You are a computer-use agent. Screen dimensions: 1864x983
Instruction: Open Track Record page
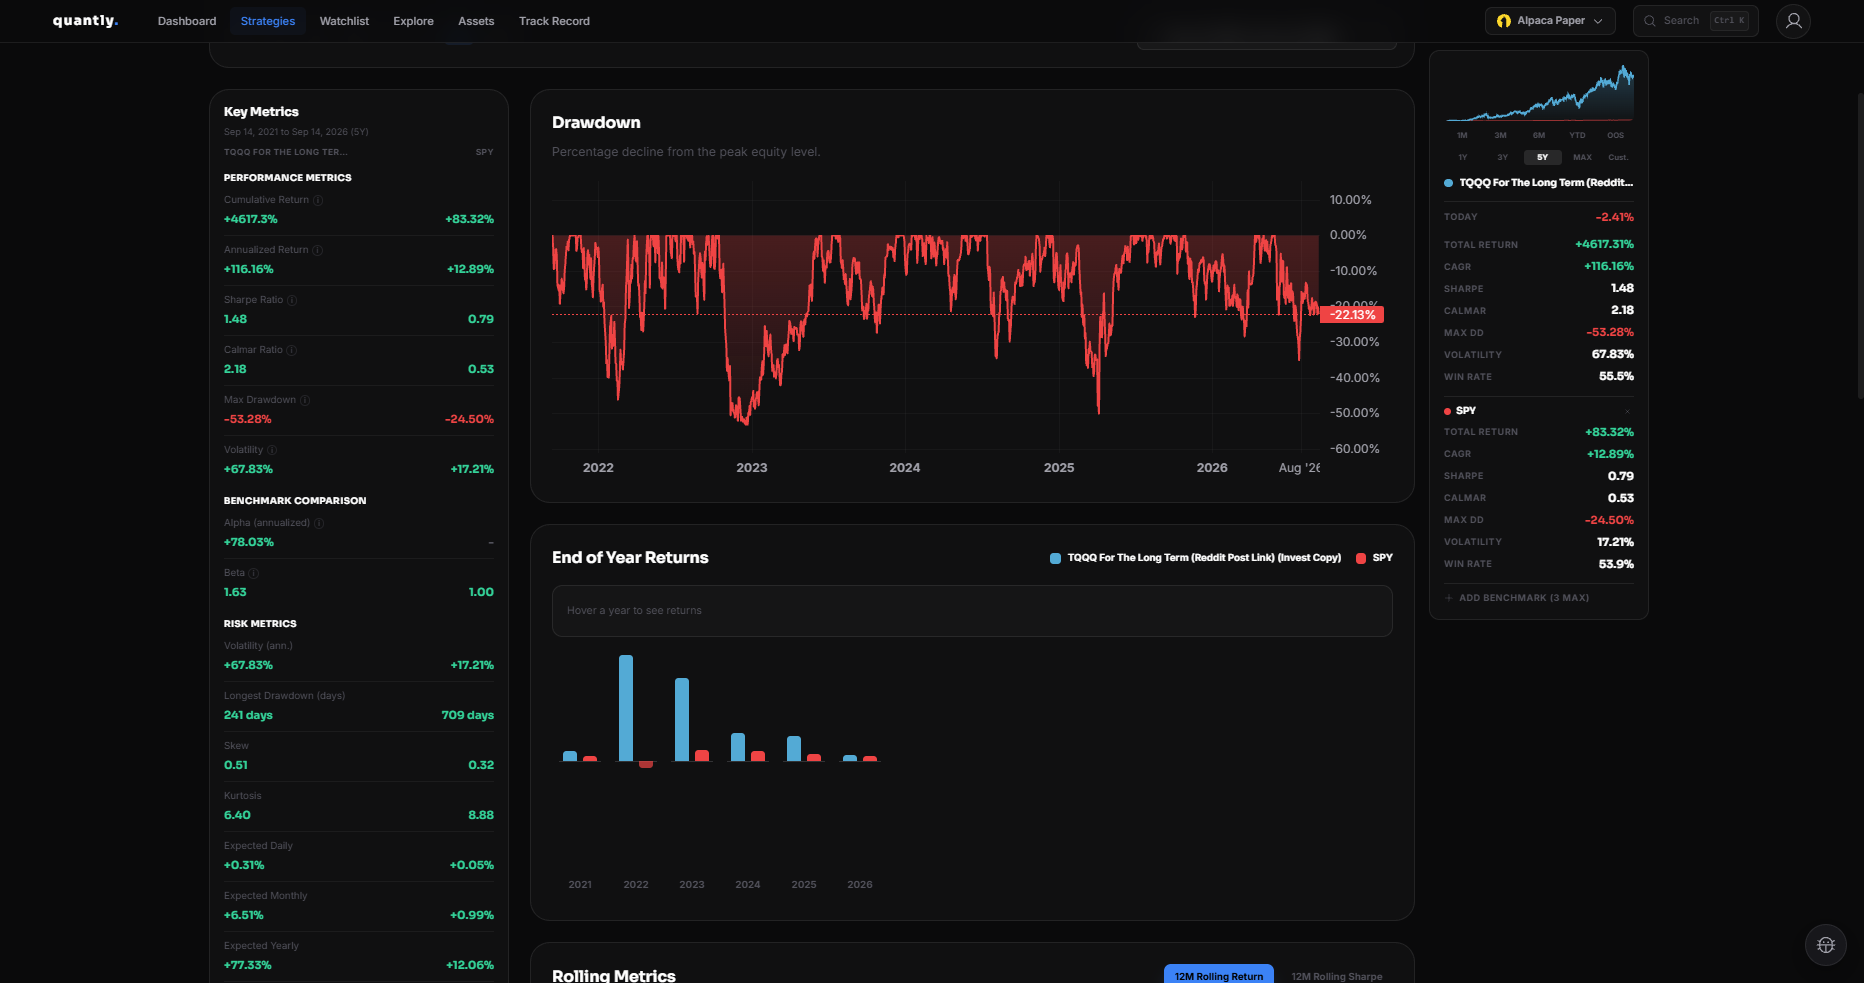coord(554,21)
